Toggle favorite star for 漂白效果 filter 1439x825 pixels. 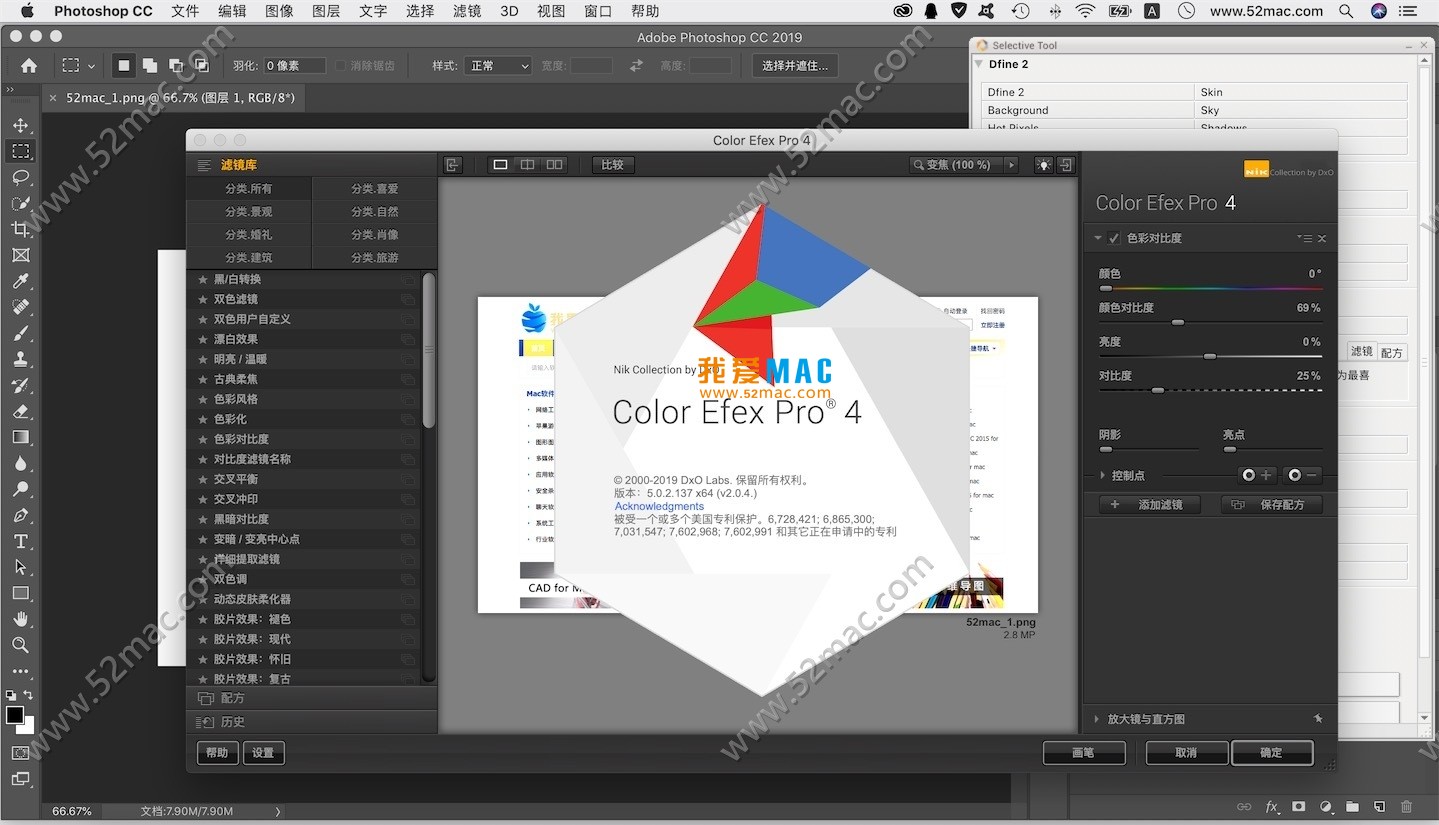[x=203, y=340]
